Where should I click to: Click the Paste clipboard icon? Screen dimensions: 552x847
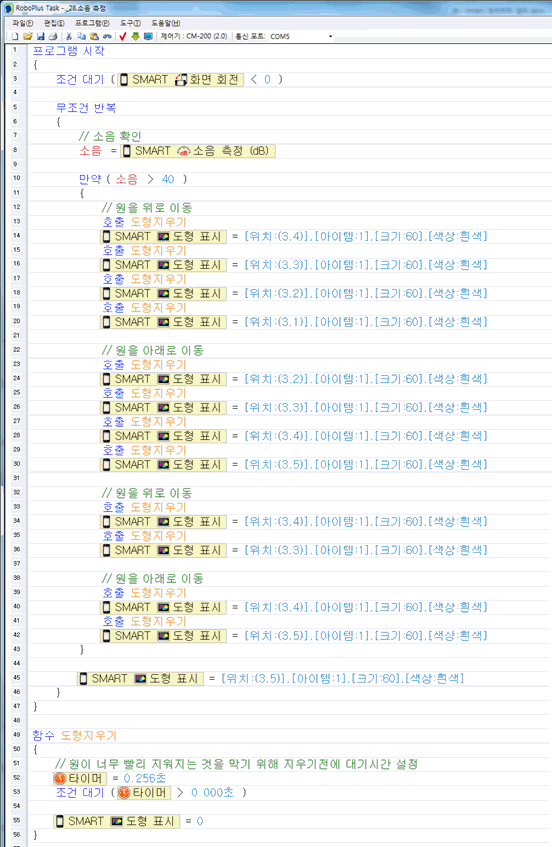point(94,36)
